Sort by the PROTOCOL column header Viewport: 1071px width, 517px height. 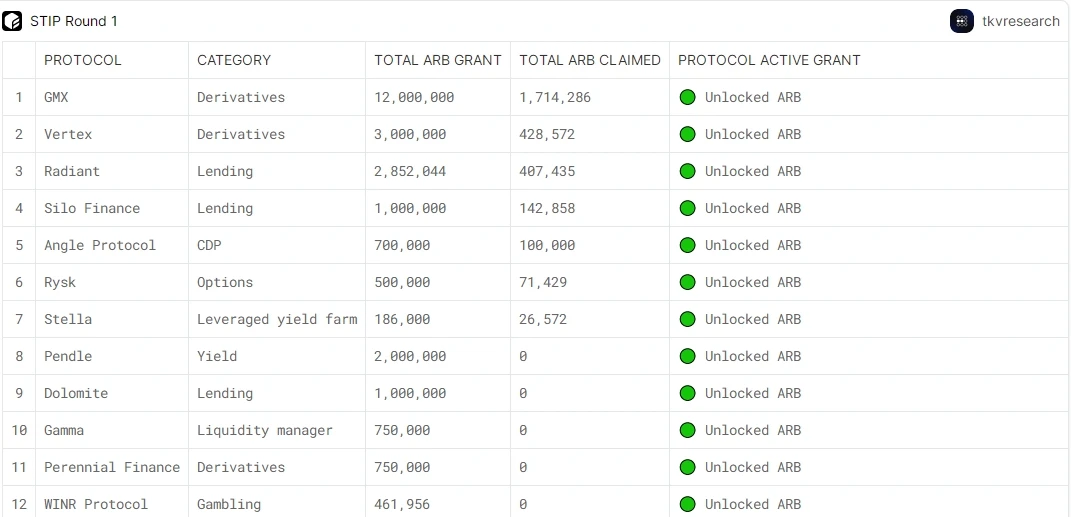(83, 60)
